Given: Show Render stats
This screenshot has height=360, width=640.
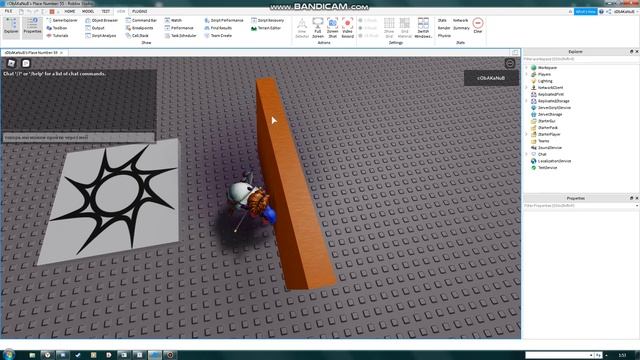Looking at the screenshot, I should pos(444,28).
